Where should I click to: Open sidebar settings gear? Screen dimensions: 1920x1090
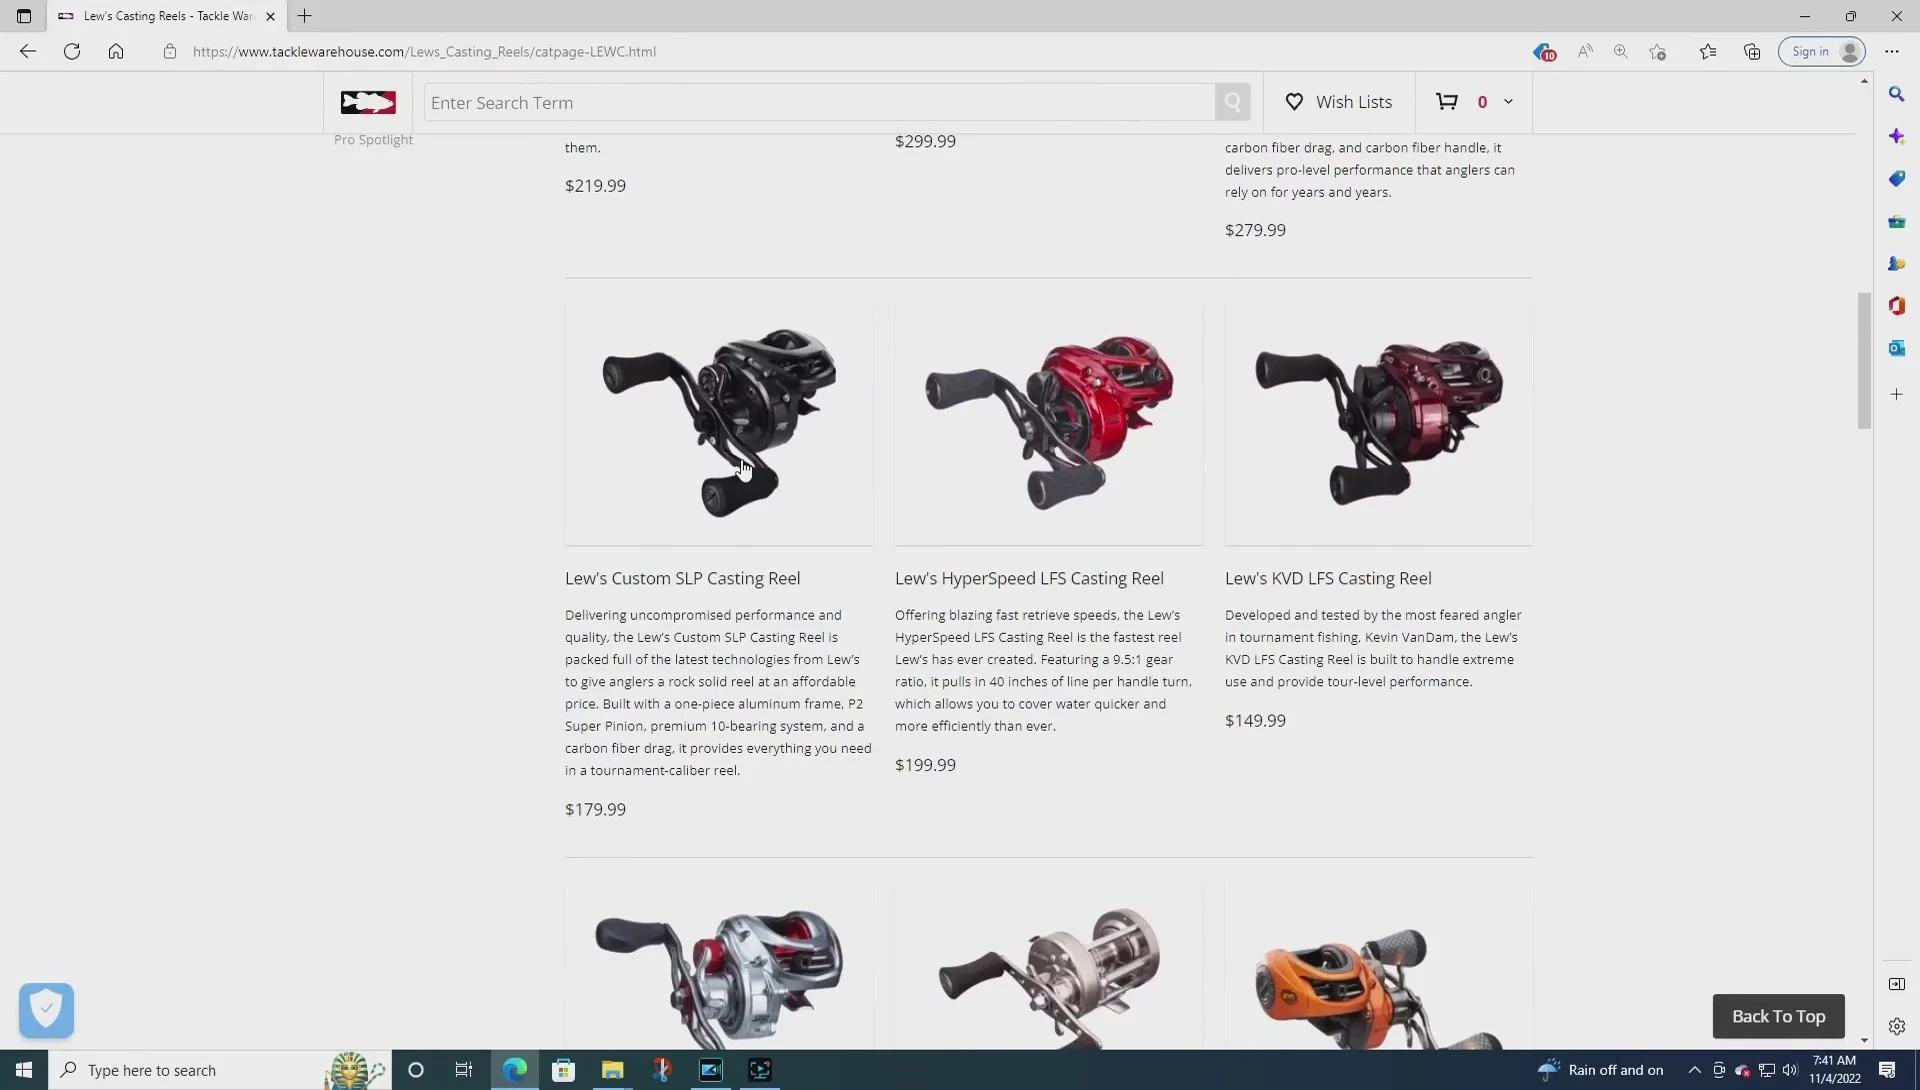point(1897,1026)
